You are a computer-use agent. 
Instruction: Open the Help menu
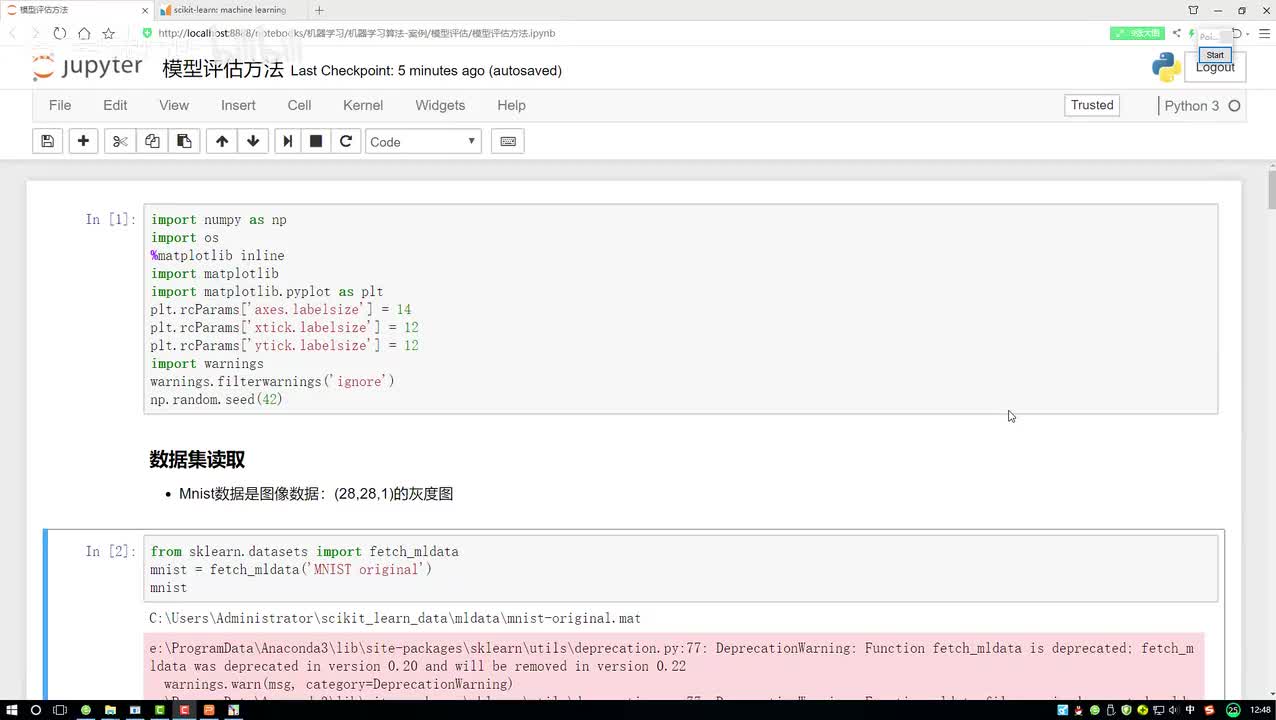click(x=511, y=105)
